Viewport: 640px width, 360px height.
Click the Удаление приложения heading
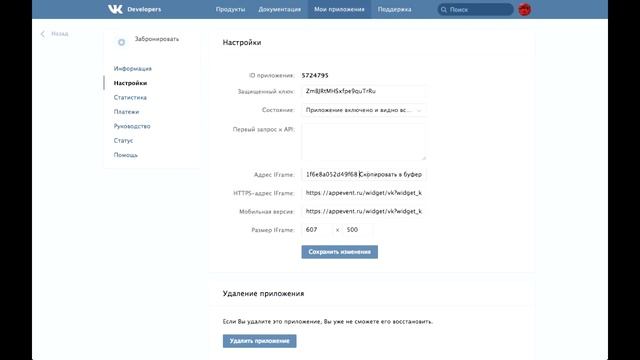263,293
